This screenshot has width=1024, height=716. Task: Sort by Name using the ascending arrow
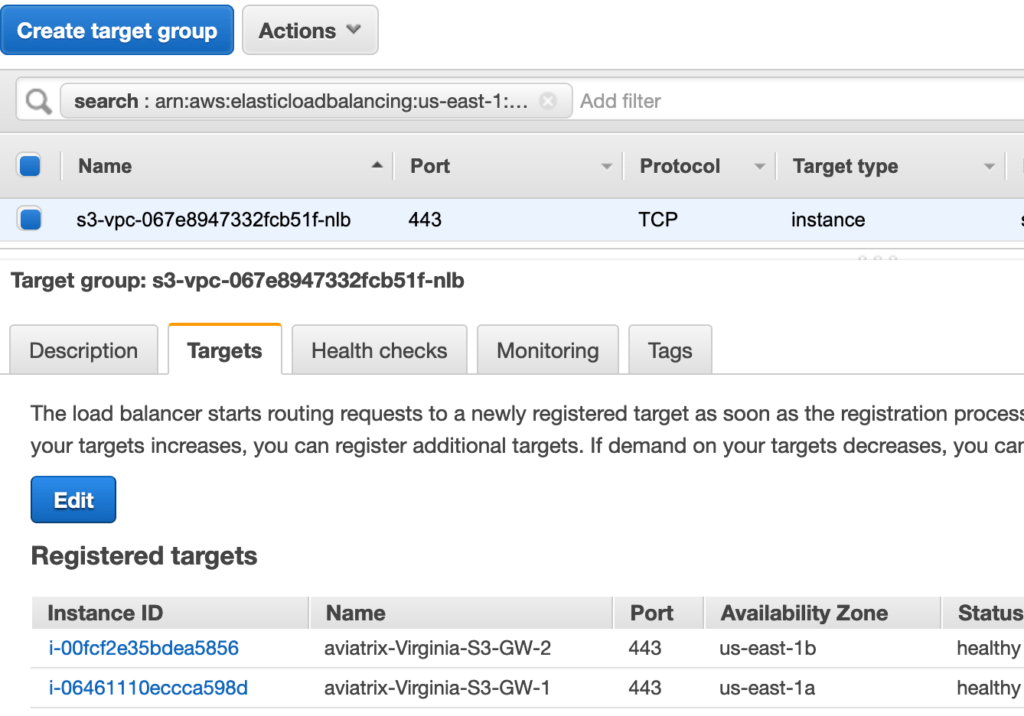[x=377, y=166]
